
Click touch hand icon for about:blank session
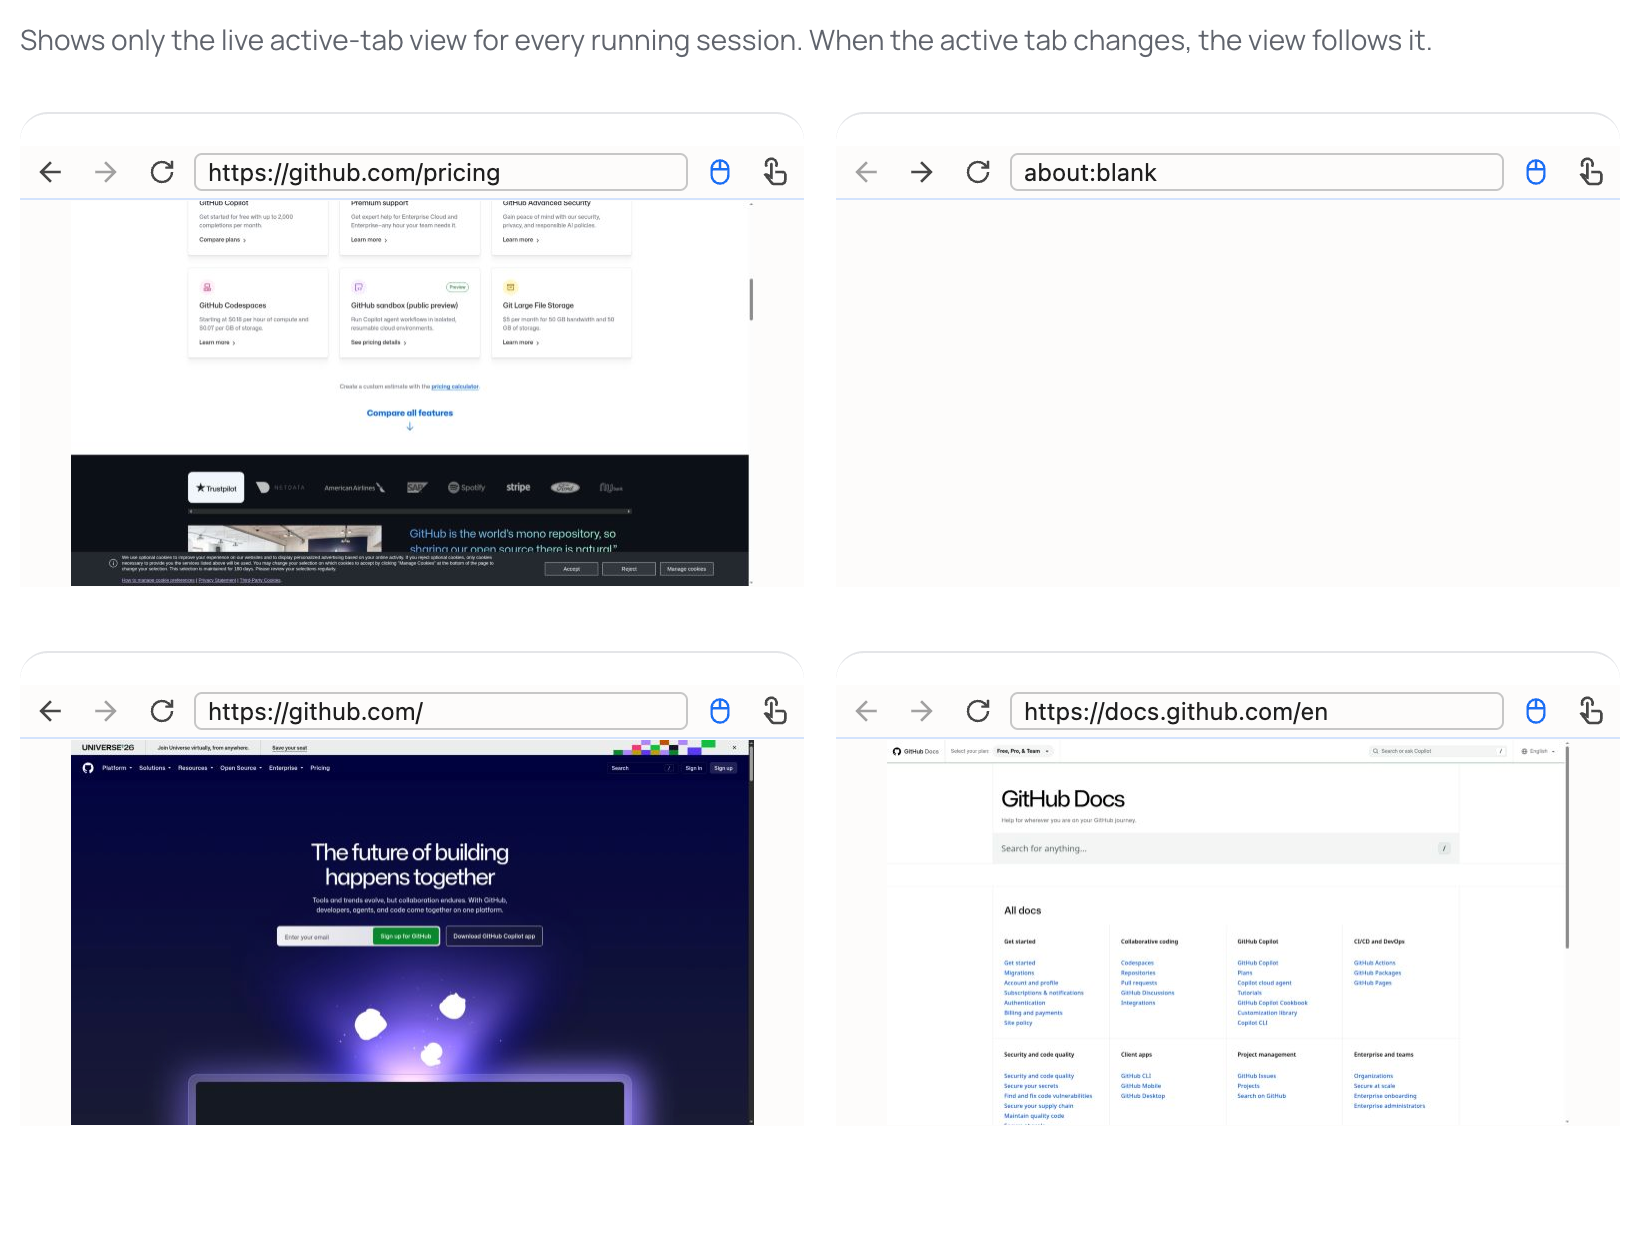(x=1591, y=172)
